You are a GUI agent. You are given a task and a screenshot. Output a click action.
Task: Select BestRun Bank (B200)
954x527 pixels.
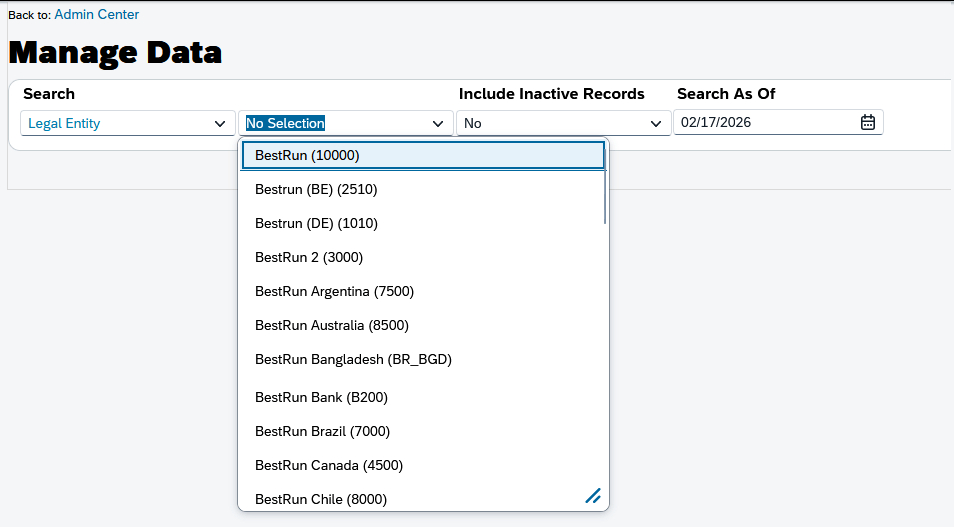tap(423, 397)
